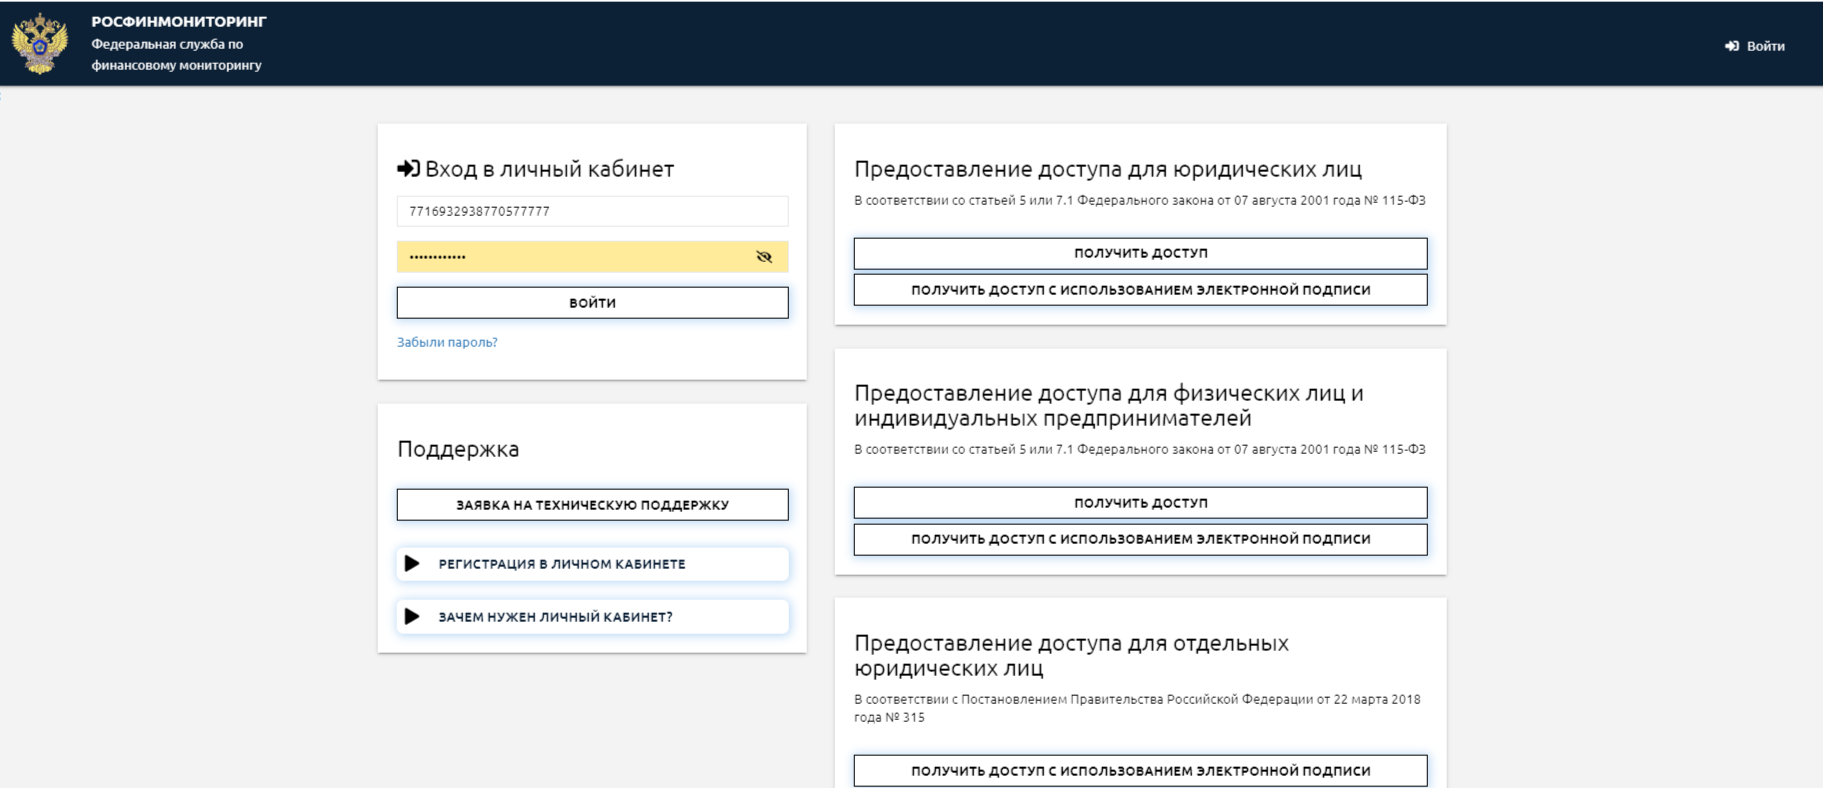The image size is (1823, 788).
Task: Get electronic signature access for отдельных юридических лиц
Action: (x=1140, y=771)
